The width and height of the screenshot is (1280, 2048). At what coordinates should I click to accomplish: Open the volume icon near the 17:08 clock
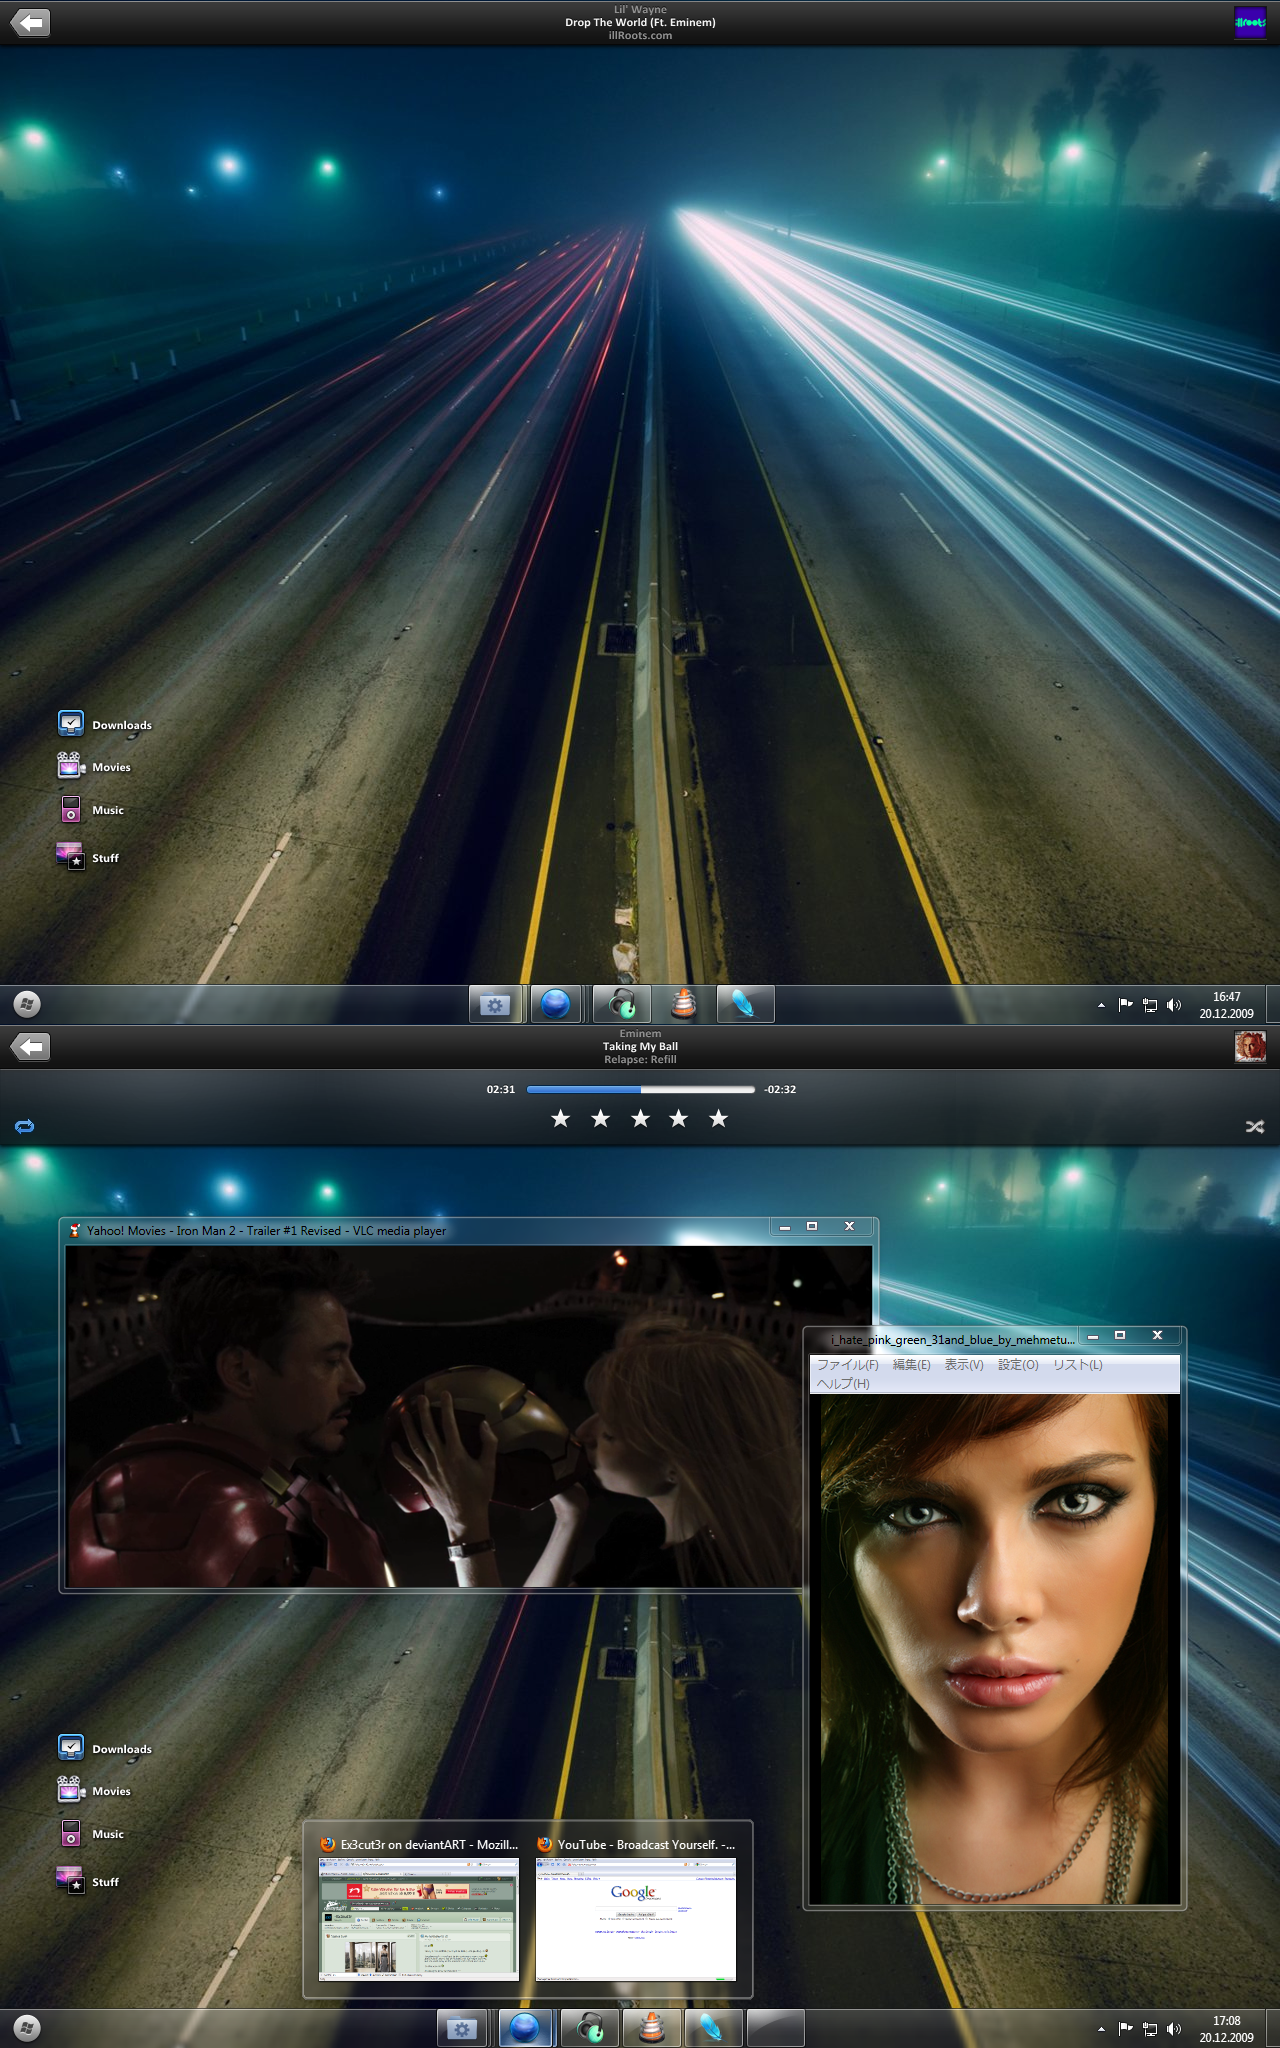click(1174, 2029)
